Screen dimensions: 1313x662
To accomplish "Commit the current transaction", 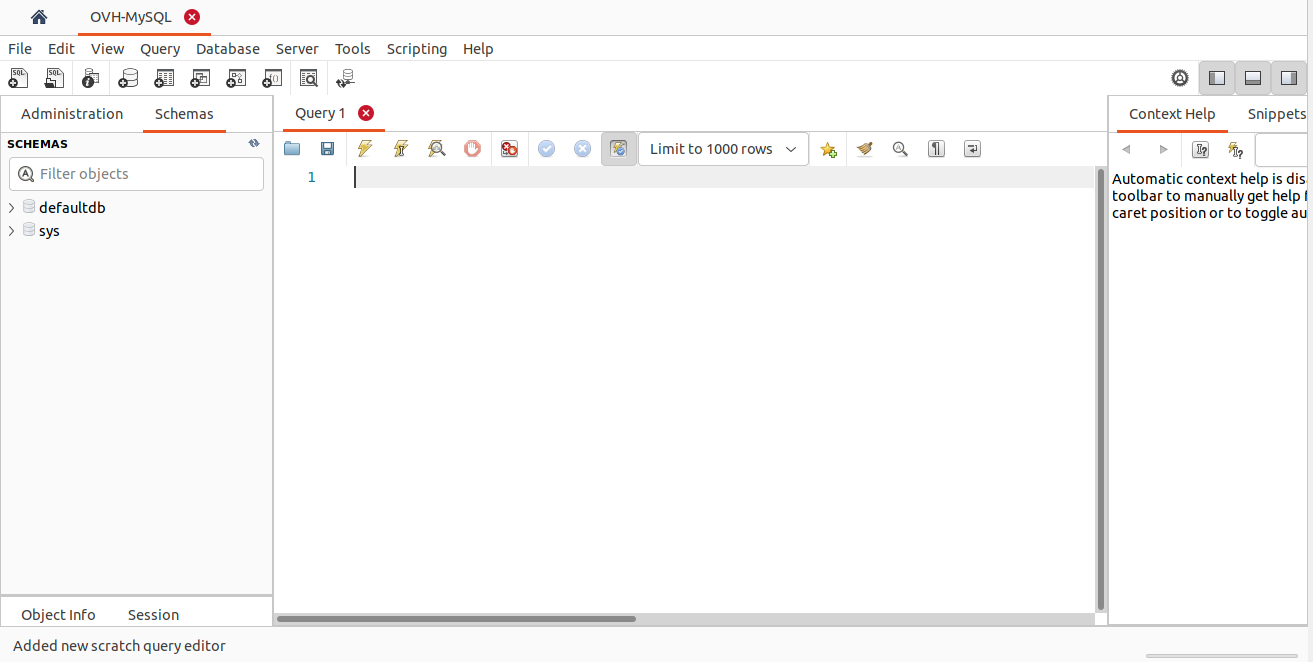I will tap(546, 148).
